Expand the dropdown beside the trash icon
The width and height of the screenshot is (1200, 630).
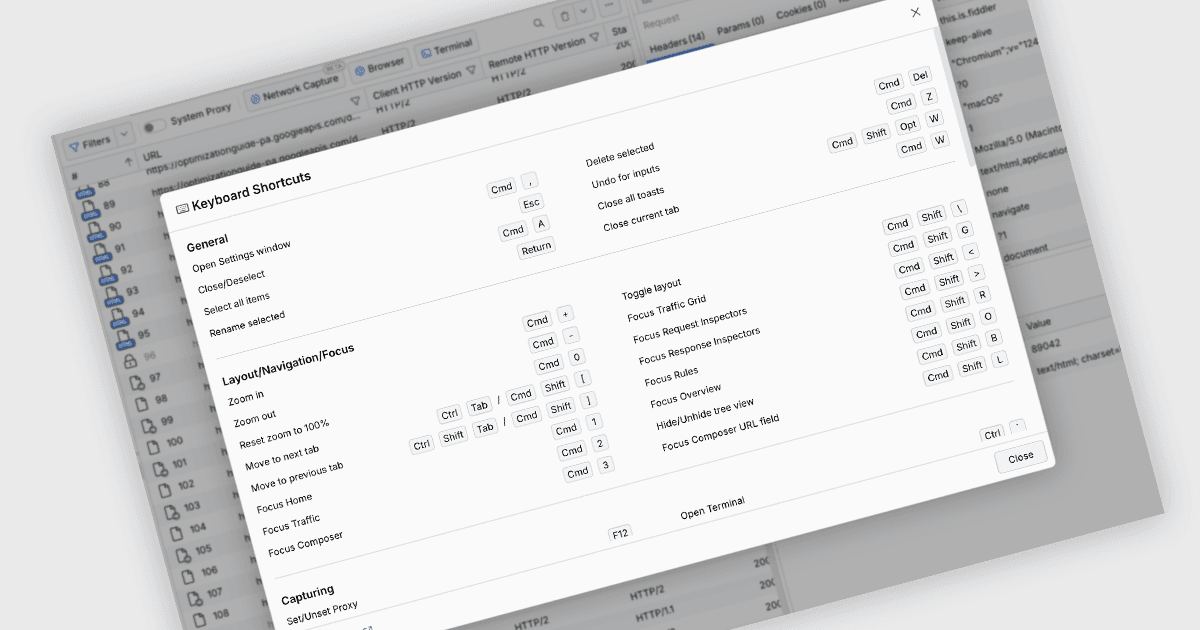click(585, 12)
